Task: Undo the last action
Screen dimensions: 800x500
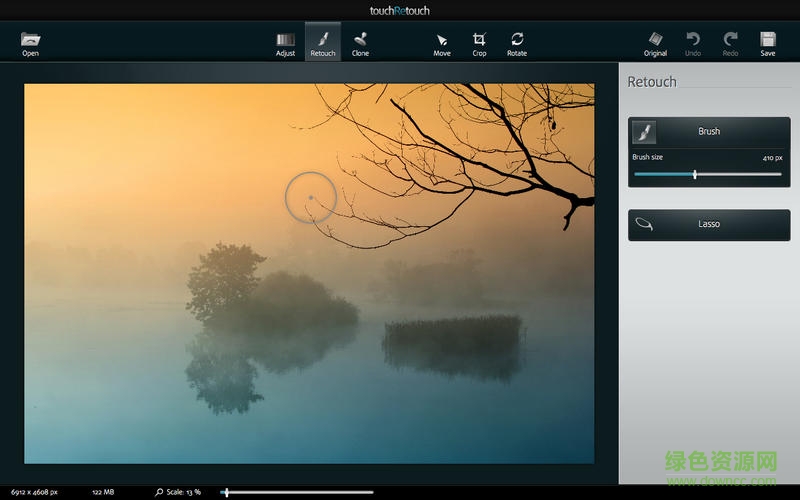Action: tap(693, 43)
